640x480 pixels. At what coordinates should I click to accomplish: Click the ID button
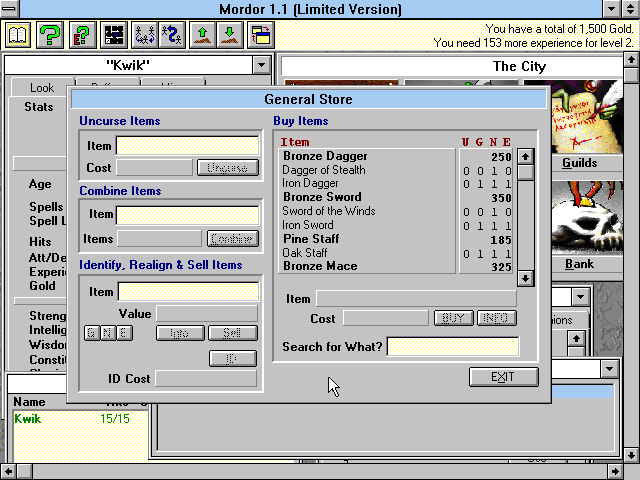[x=233, y=359]
